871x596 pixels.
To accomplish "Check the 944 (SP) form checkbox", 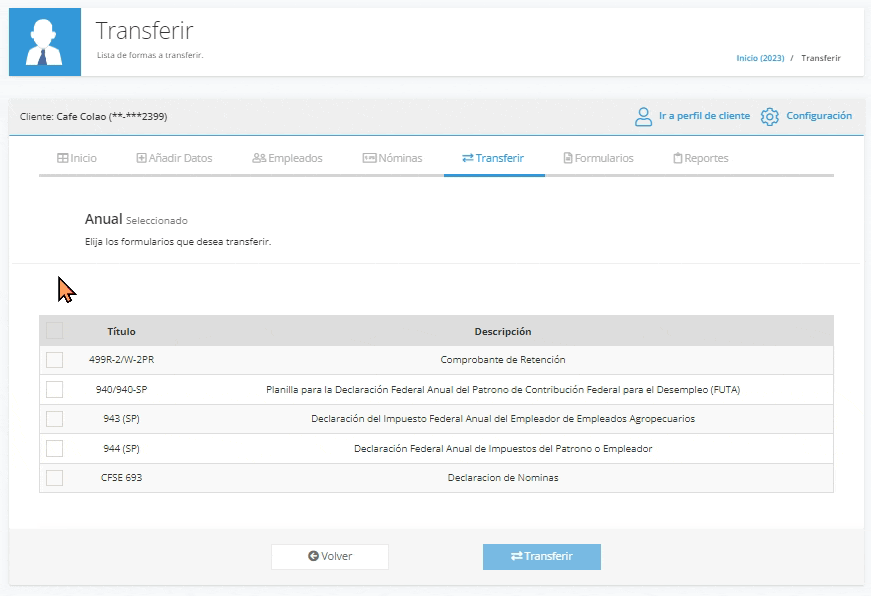I will tap(54, 448).
